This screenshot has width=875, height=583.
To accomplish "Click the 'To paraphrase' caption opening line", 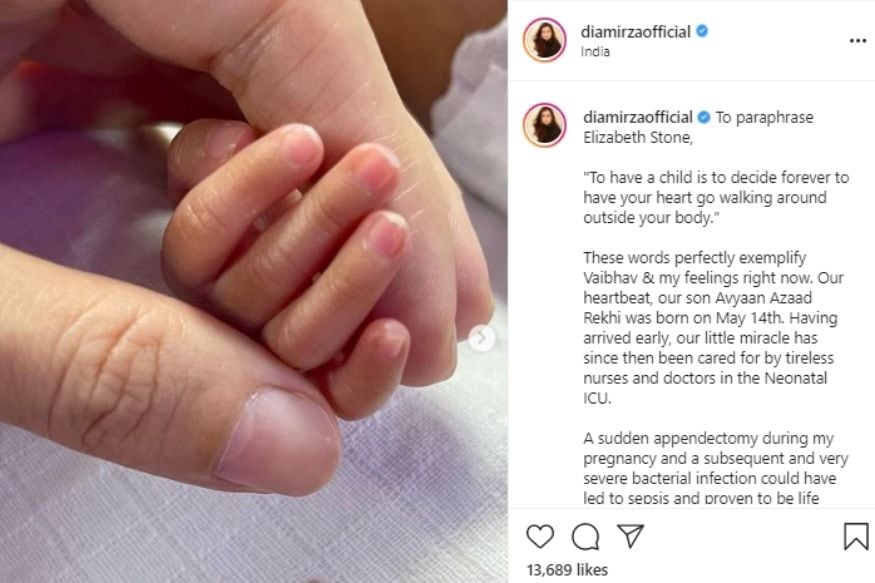I will pyautogui.click(x=699, y=127).
